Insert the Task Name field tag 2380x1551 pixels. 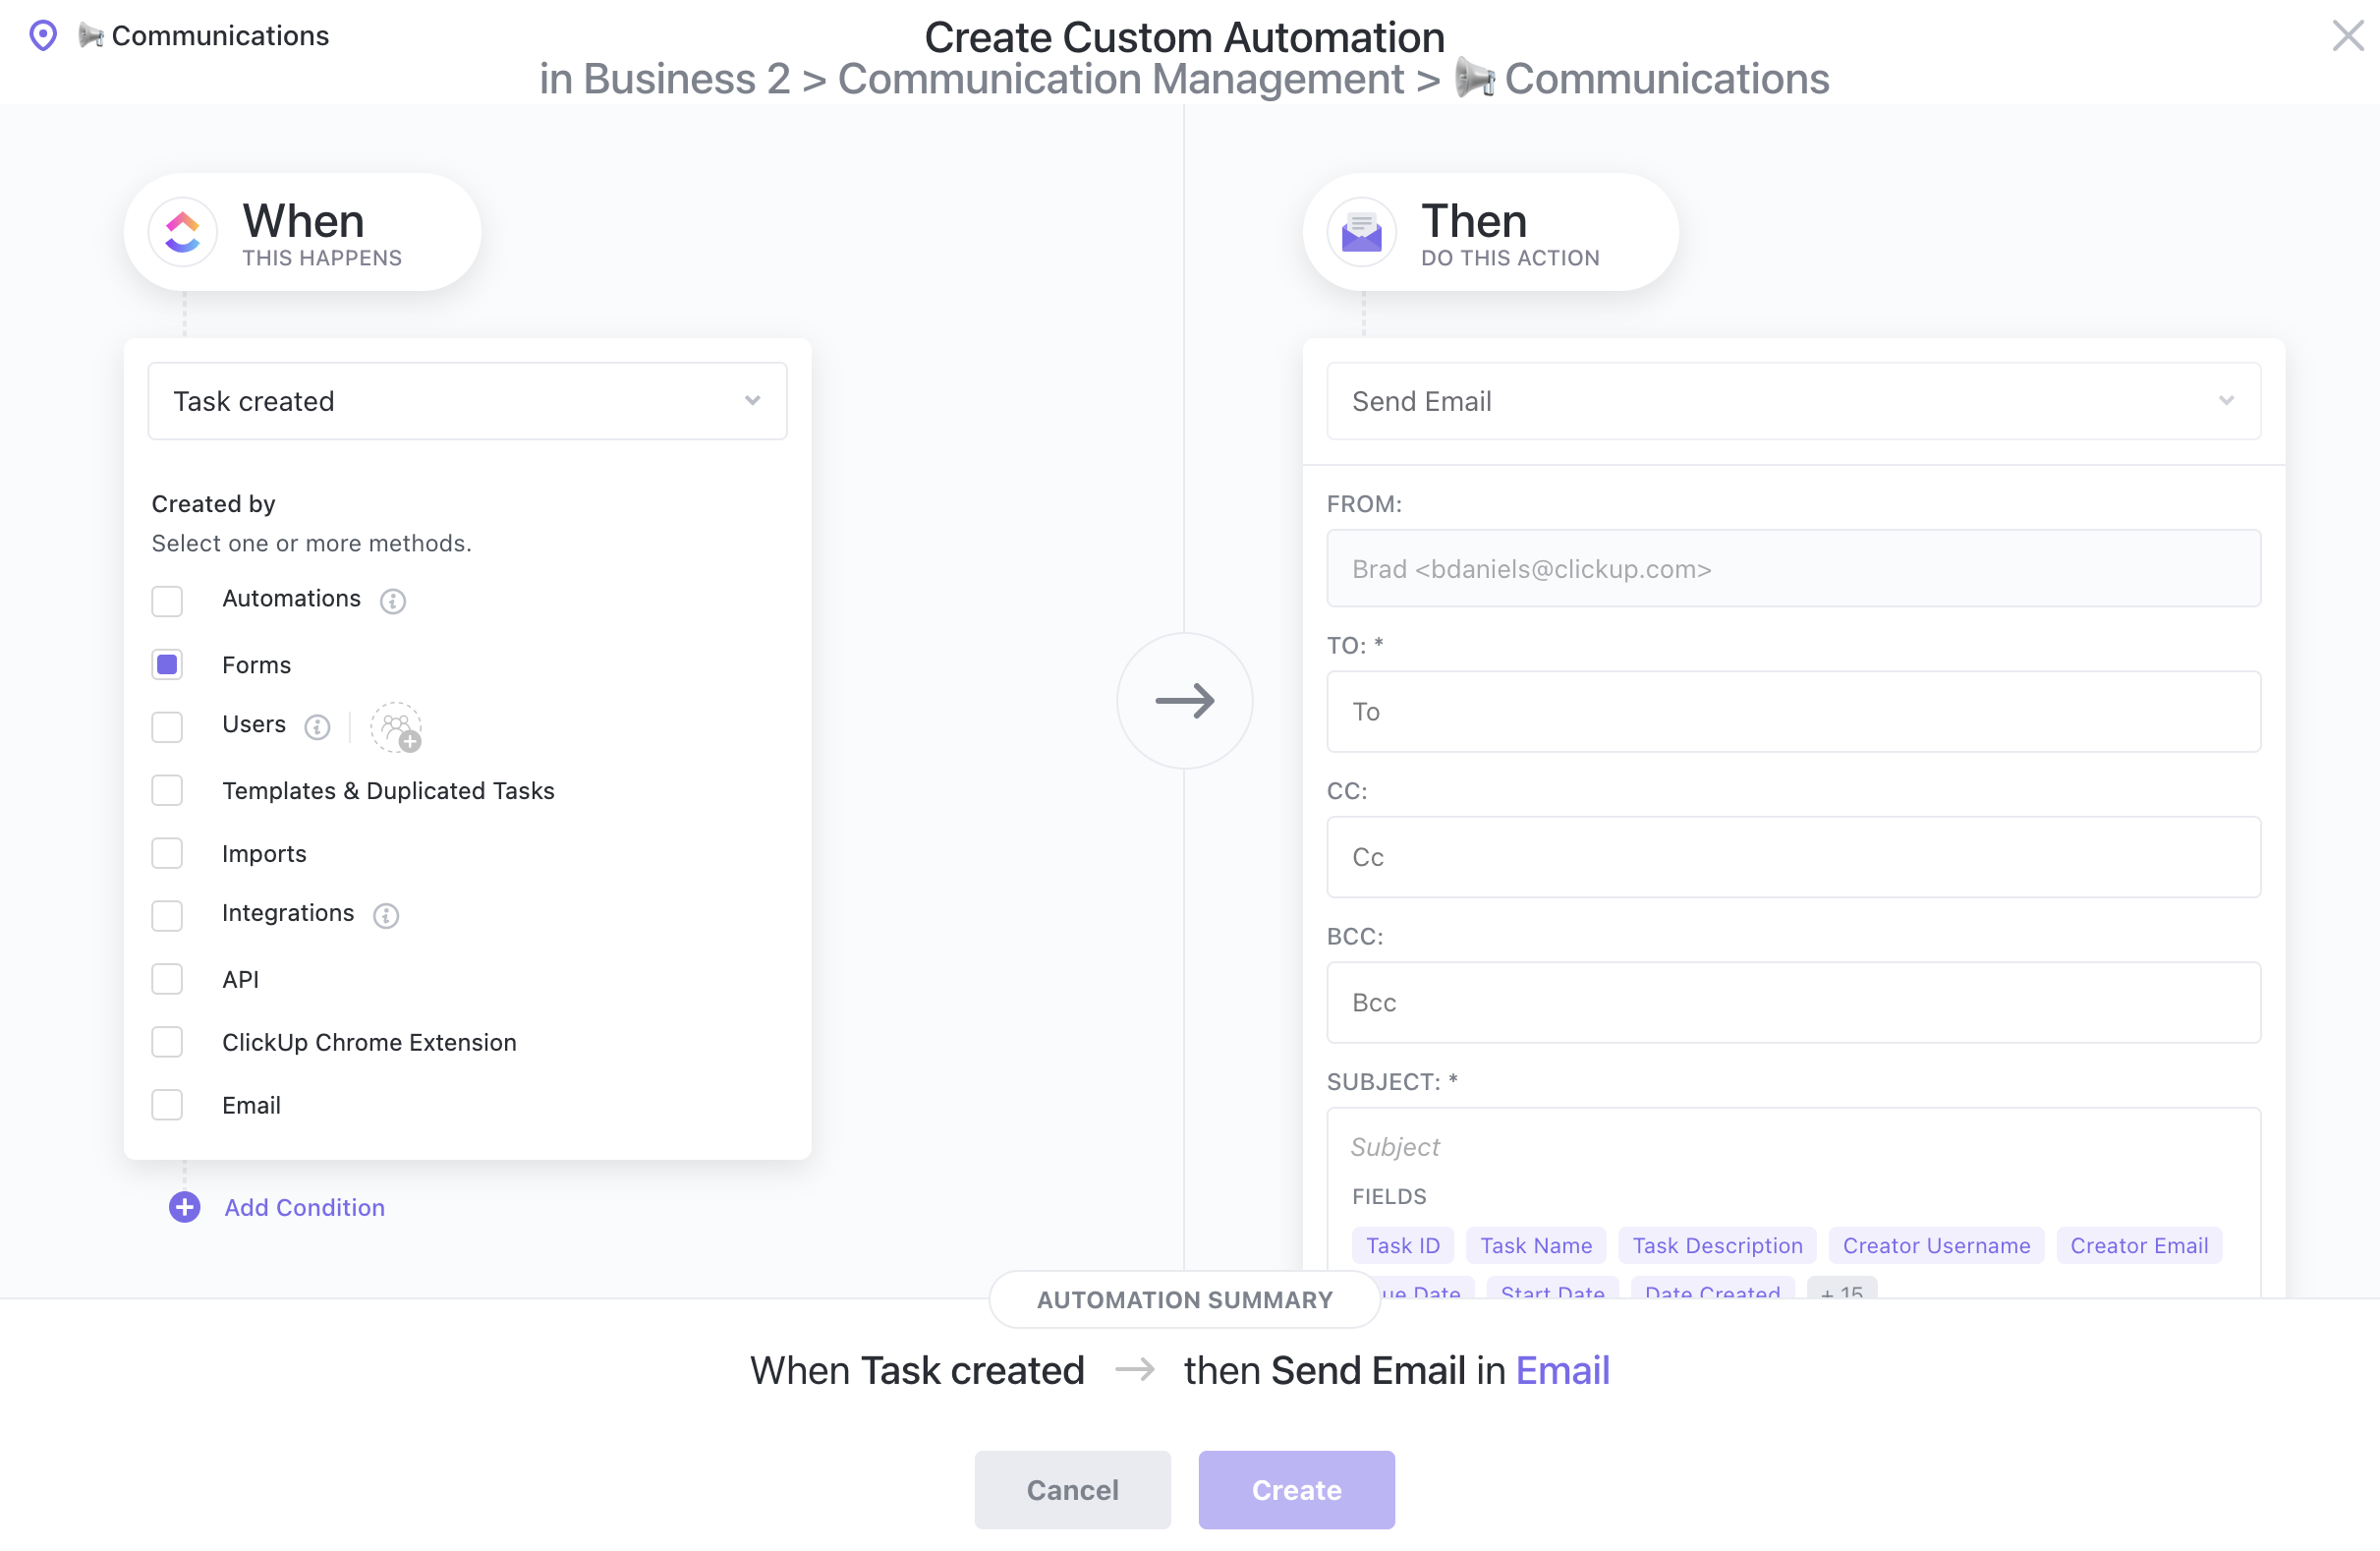(x=1535, y=1245)
